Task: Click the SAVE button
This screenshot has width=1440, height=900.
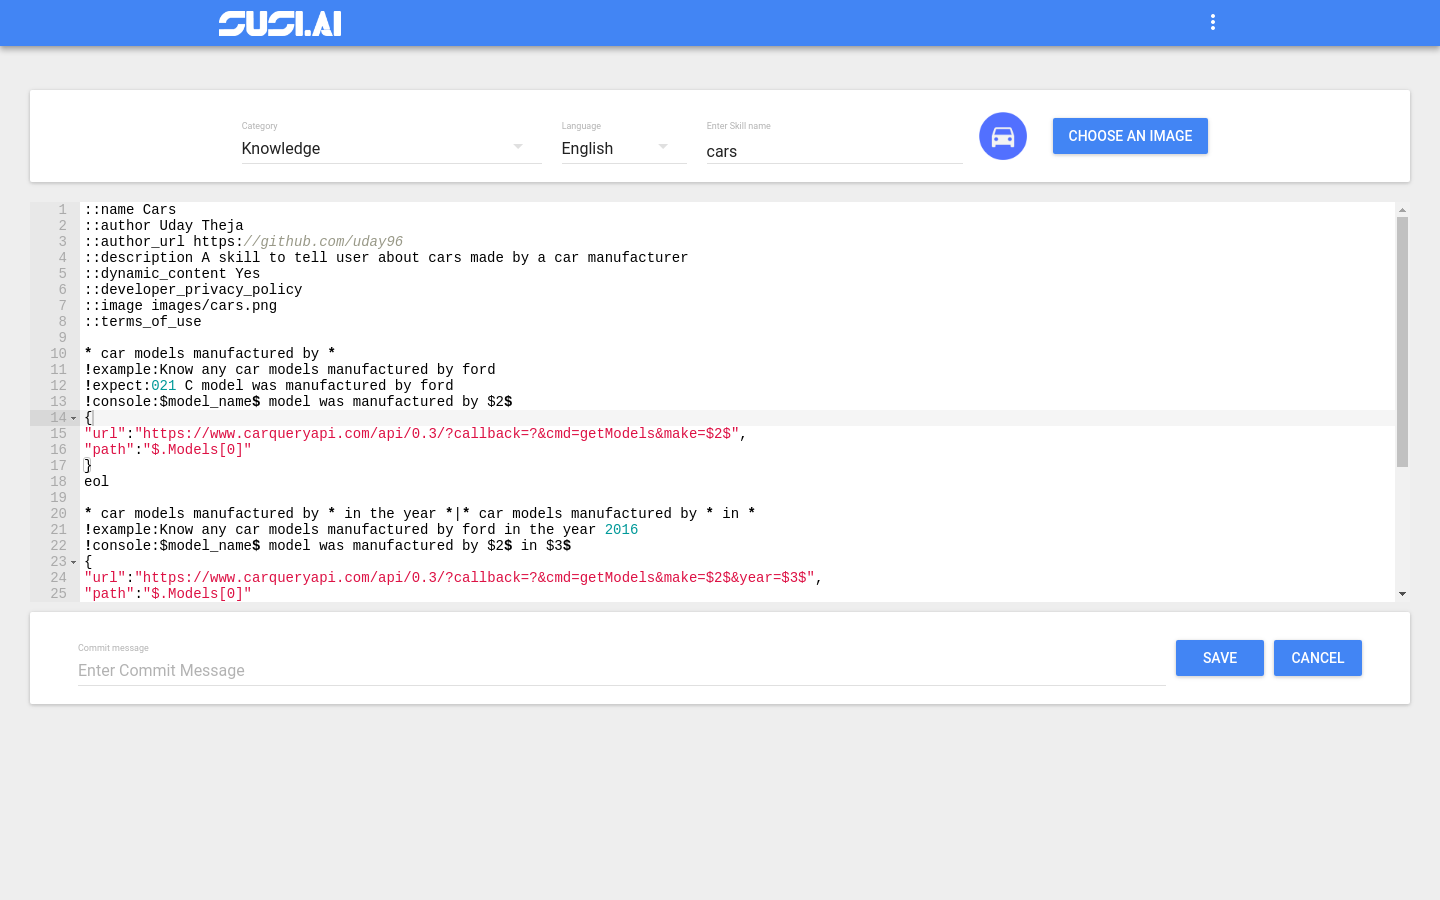Action: pyautogui.click(x=1220, y=658)
